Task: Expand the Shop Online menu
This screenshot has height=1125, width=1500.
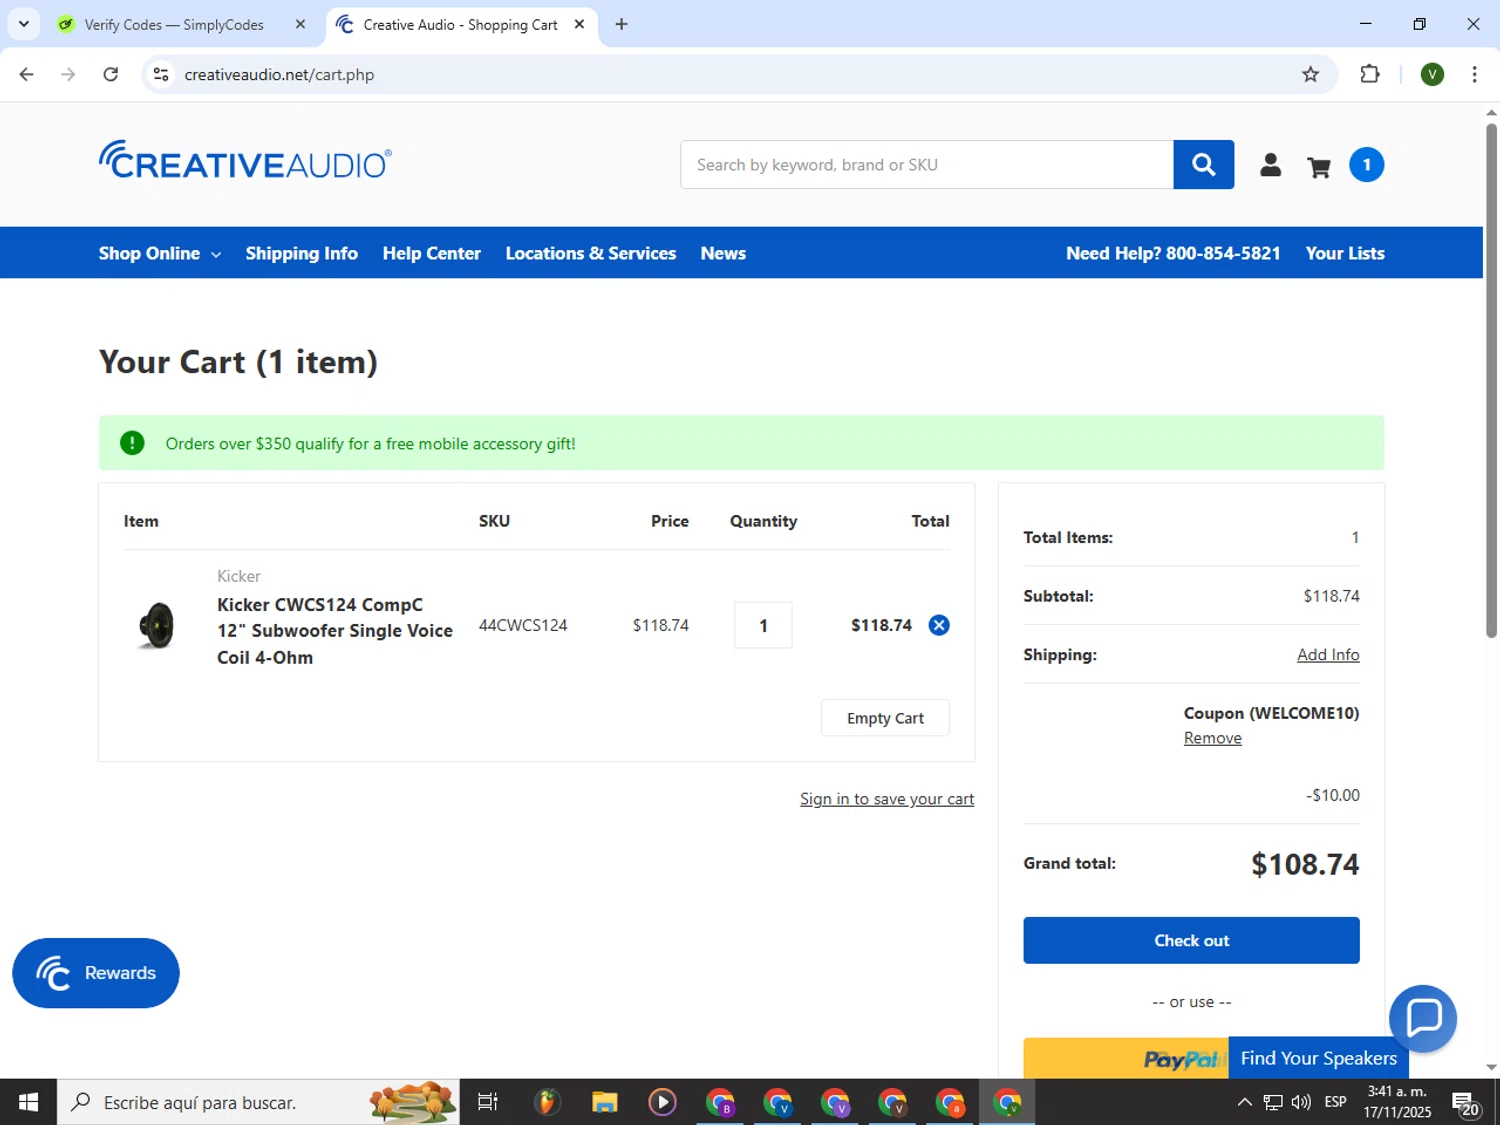Action: click(160, 253)
